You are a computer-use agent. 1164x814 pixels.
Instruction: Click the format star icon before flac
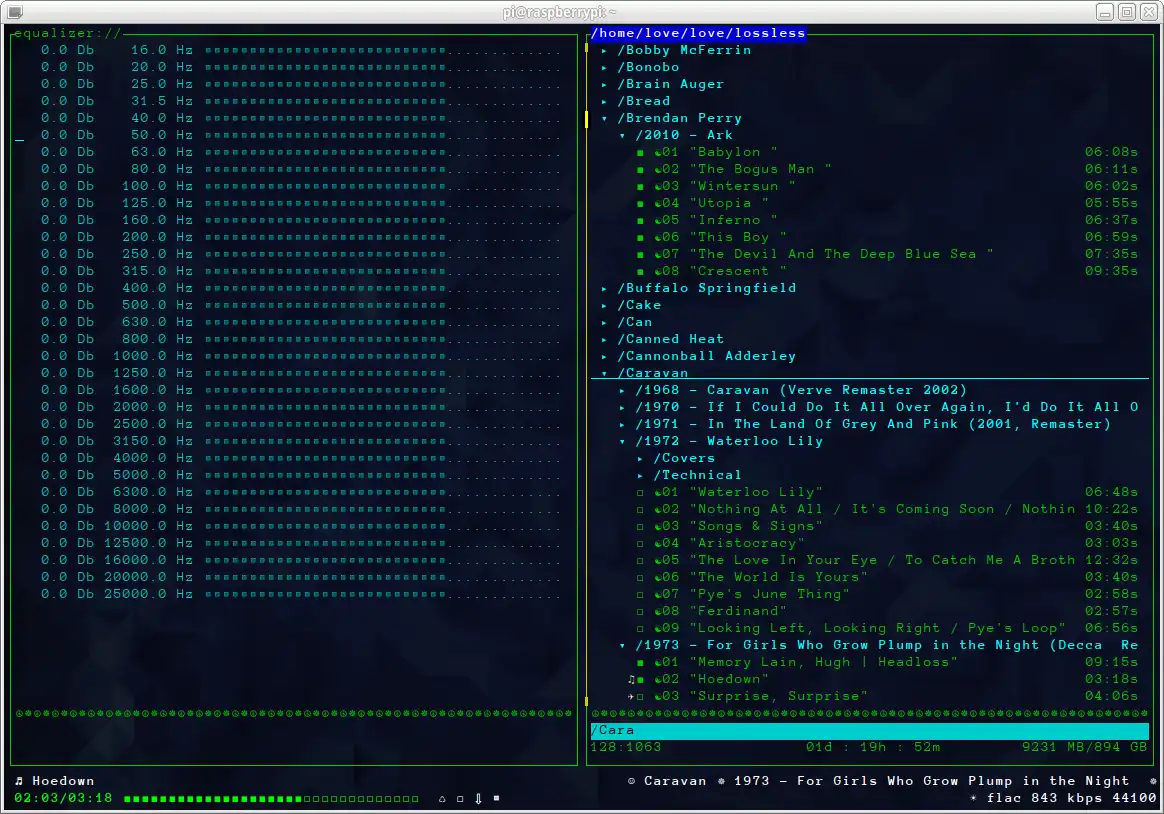973,798
